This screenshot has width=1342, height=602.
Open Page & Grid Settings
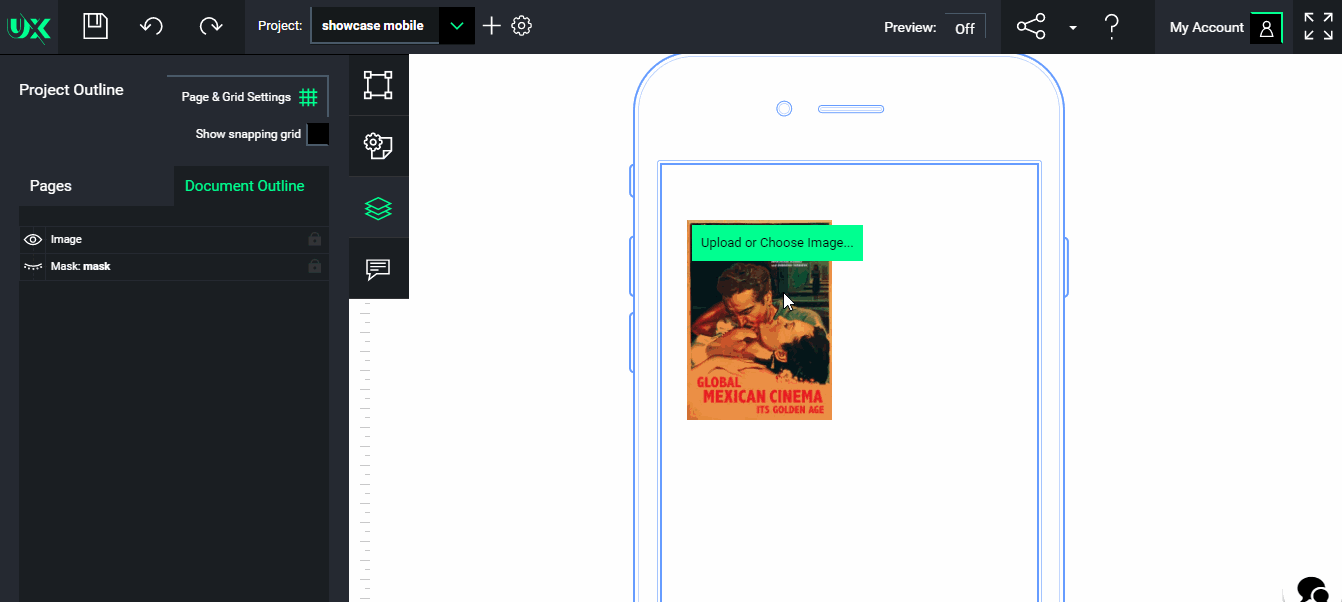pos(247,97)
